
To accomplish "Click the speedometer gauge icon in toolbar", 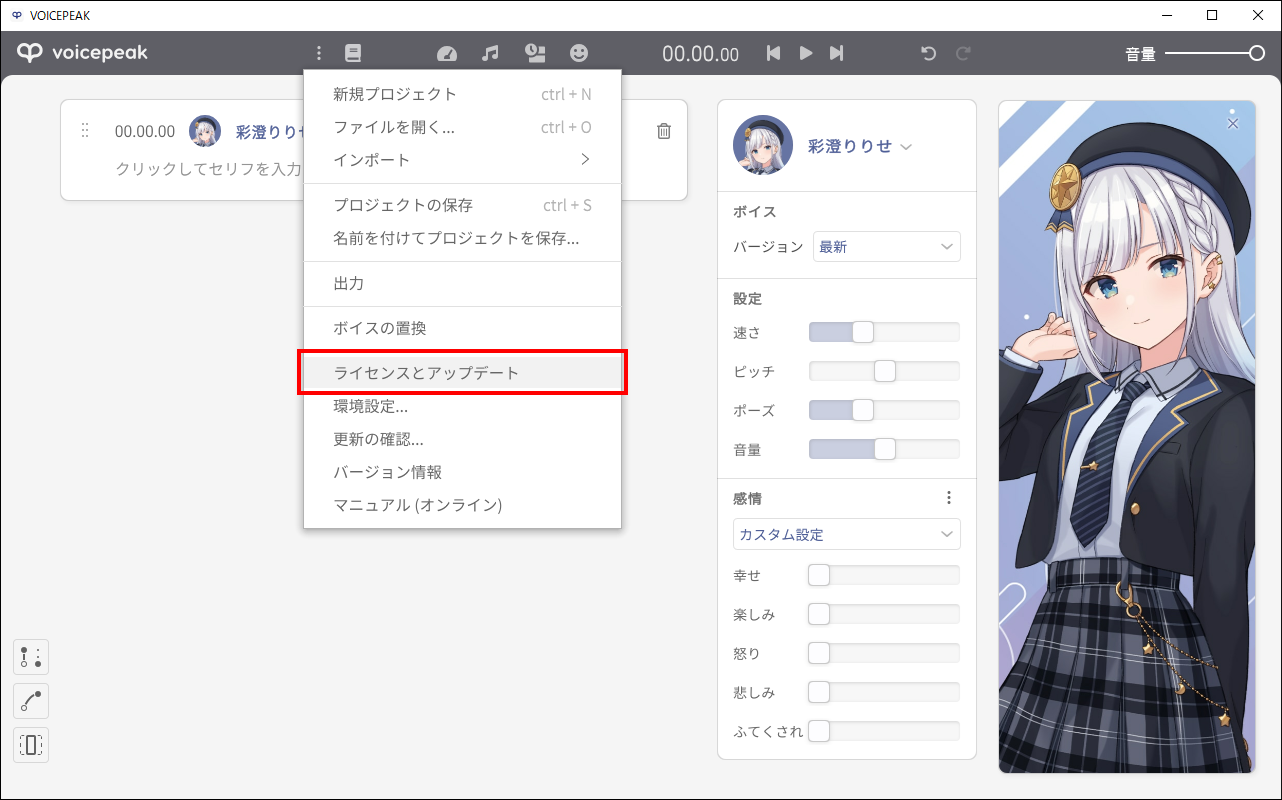I will tap(447, 53).
